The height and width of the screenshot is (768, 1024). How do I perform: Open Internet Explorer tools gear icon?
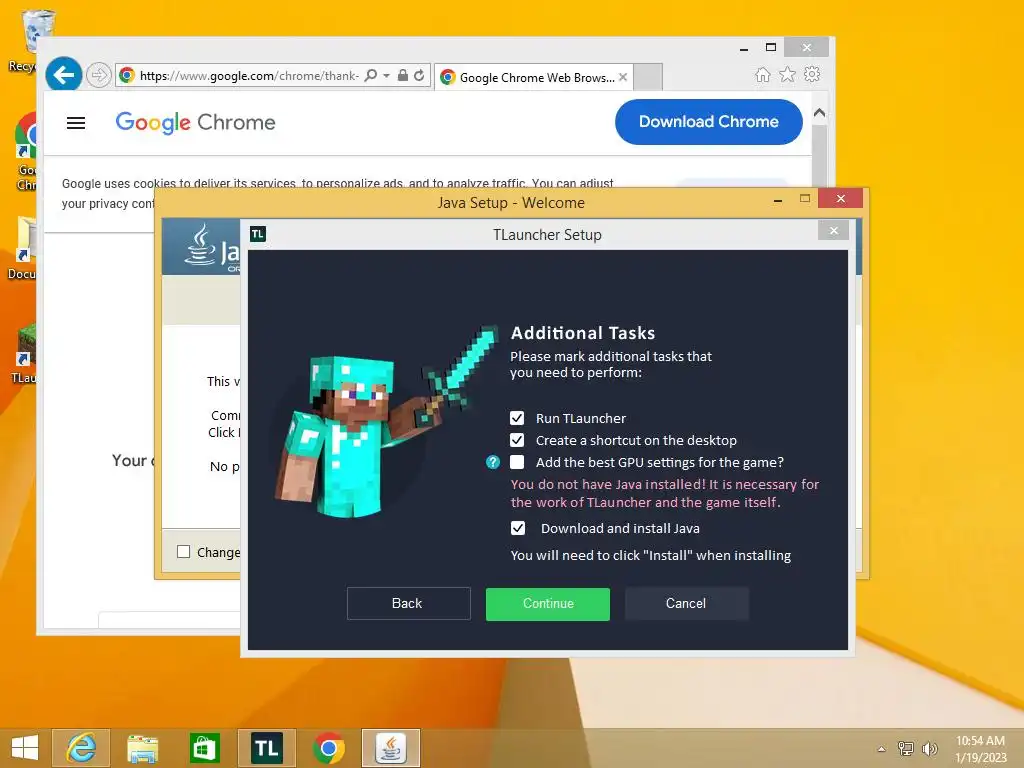(x=812, y=74)
